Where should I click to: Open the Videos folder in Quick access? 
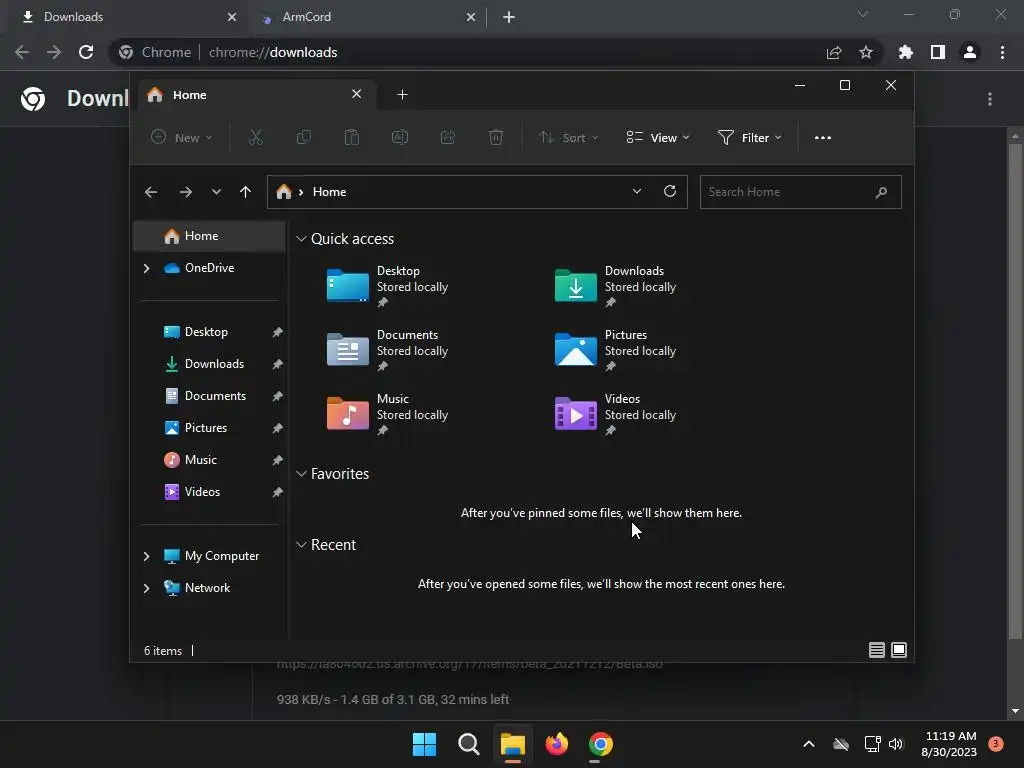pos(615,415)
